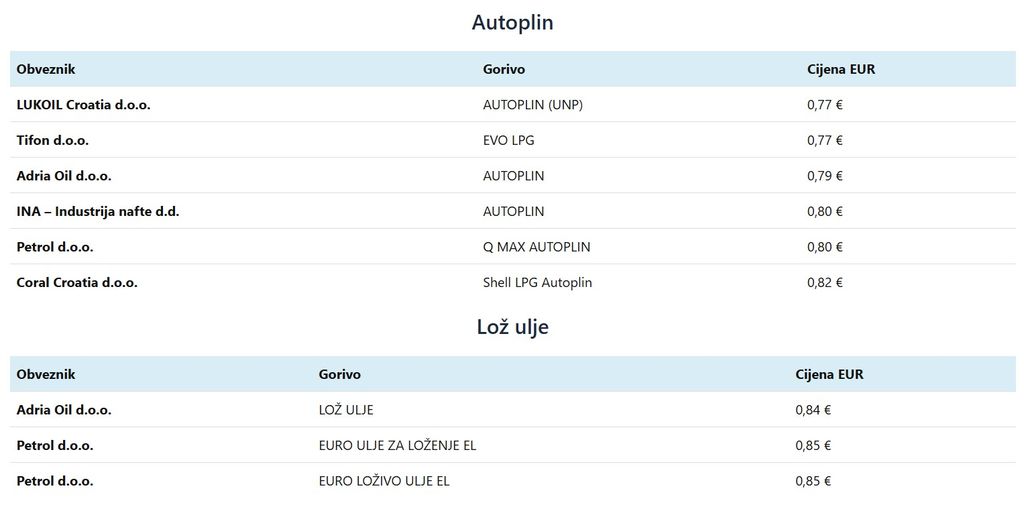Click the Lož ulje section heading
The width and height of the screenshot is (1024, 507).
point(512,327)
